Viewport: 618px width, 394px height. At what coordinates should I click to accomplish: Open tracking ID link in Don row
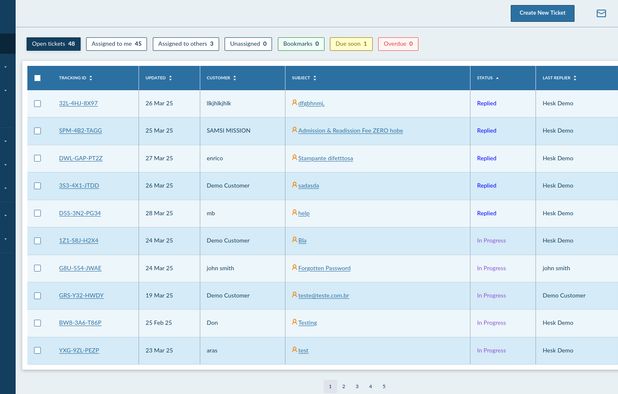pyautogui.click(x=80, y=323)
